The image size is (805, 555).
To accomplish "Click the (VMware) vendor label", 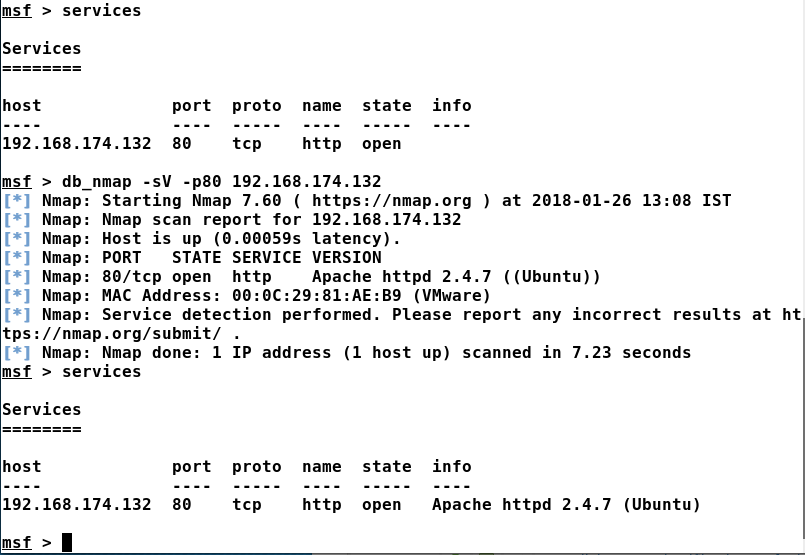I will click(x=452, y=295).
